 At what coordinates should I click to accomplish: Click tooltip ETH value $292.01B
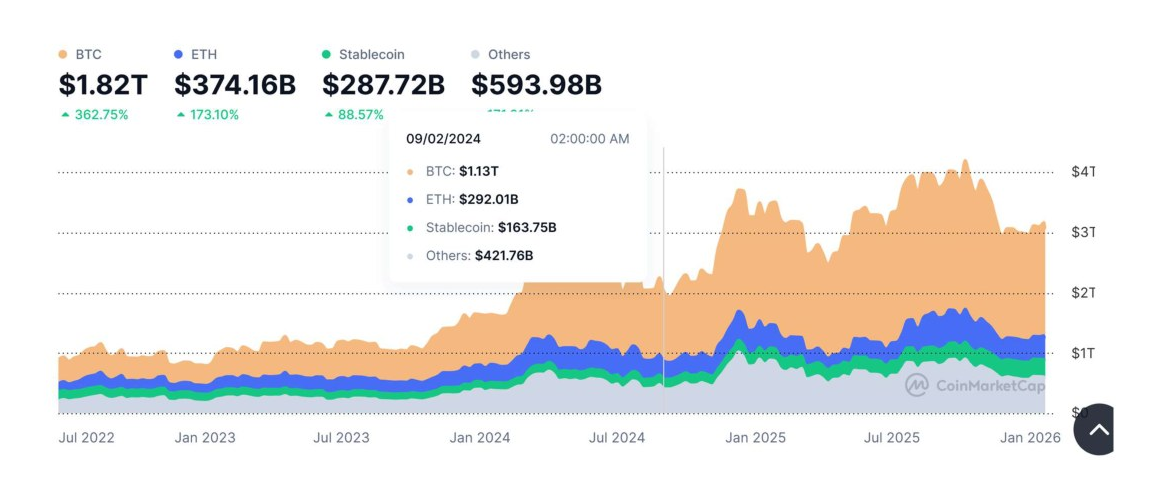pos(487,199)
